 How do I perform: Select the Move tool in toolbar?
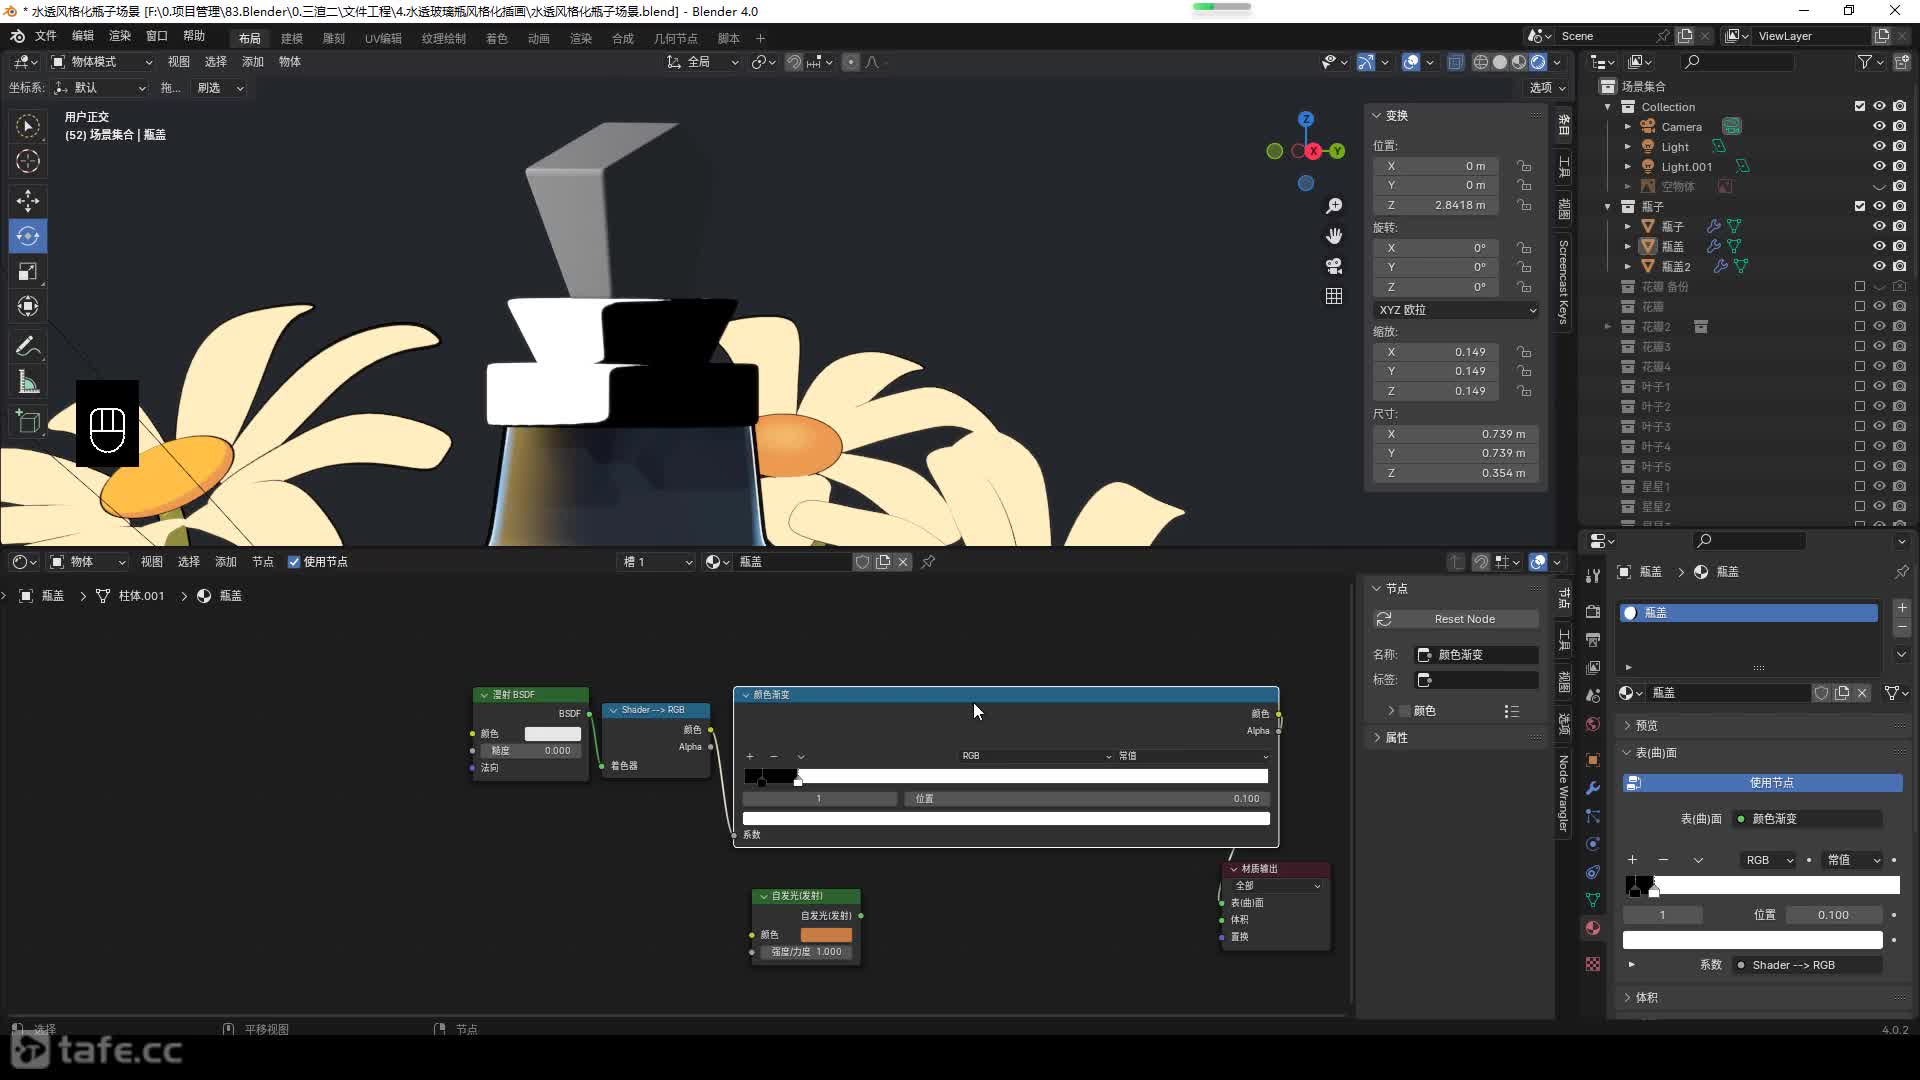coord(28,199)
